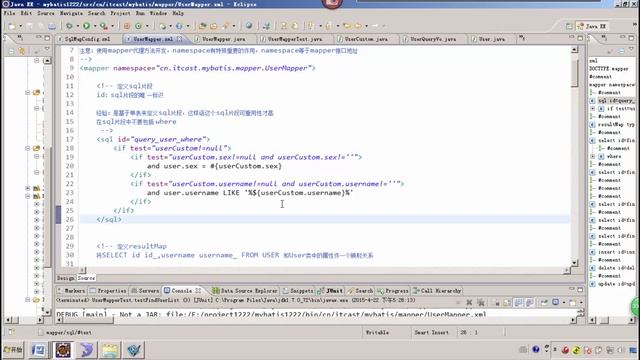Click the New file toolbar icon

click(x=12, y=26)
